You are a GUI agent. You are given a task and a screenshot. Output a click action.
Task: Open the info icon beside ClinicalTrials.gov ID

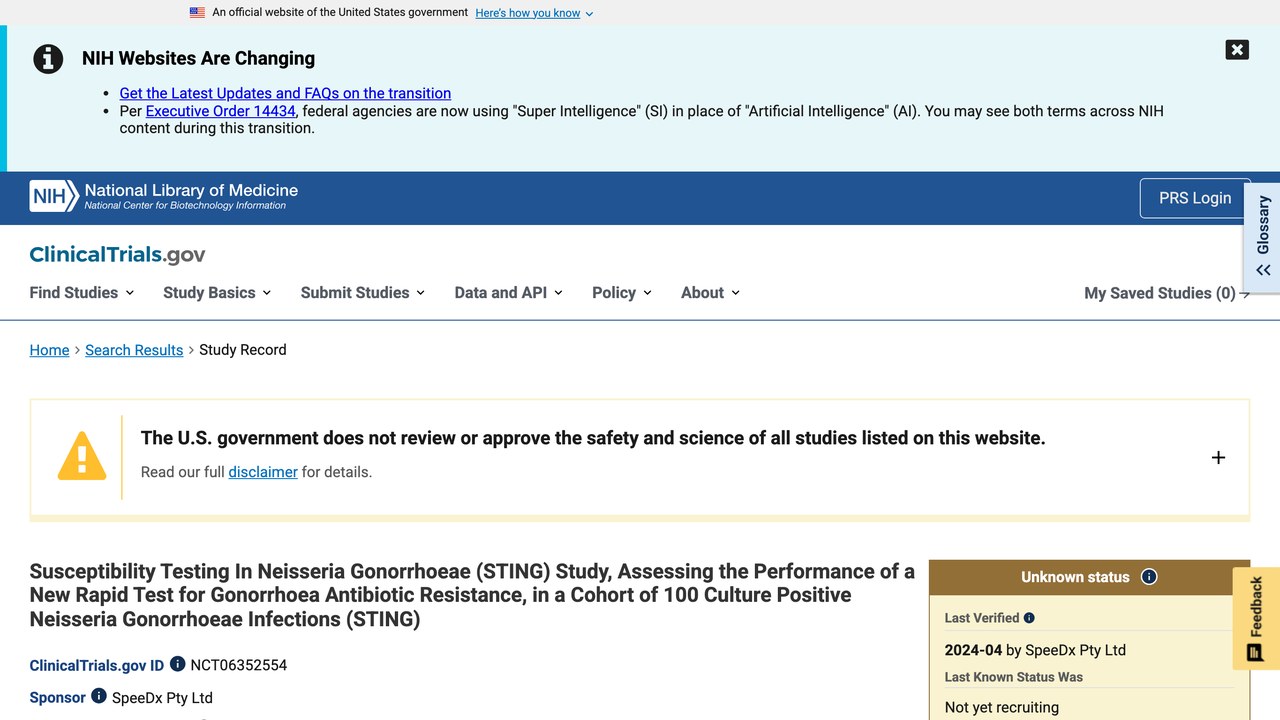coord(177,663)
